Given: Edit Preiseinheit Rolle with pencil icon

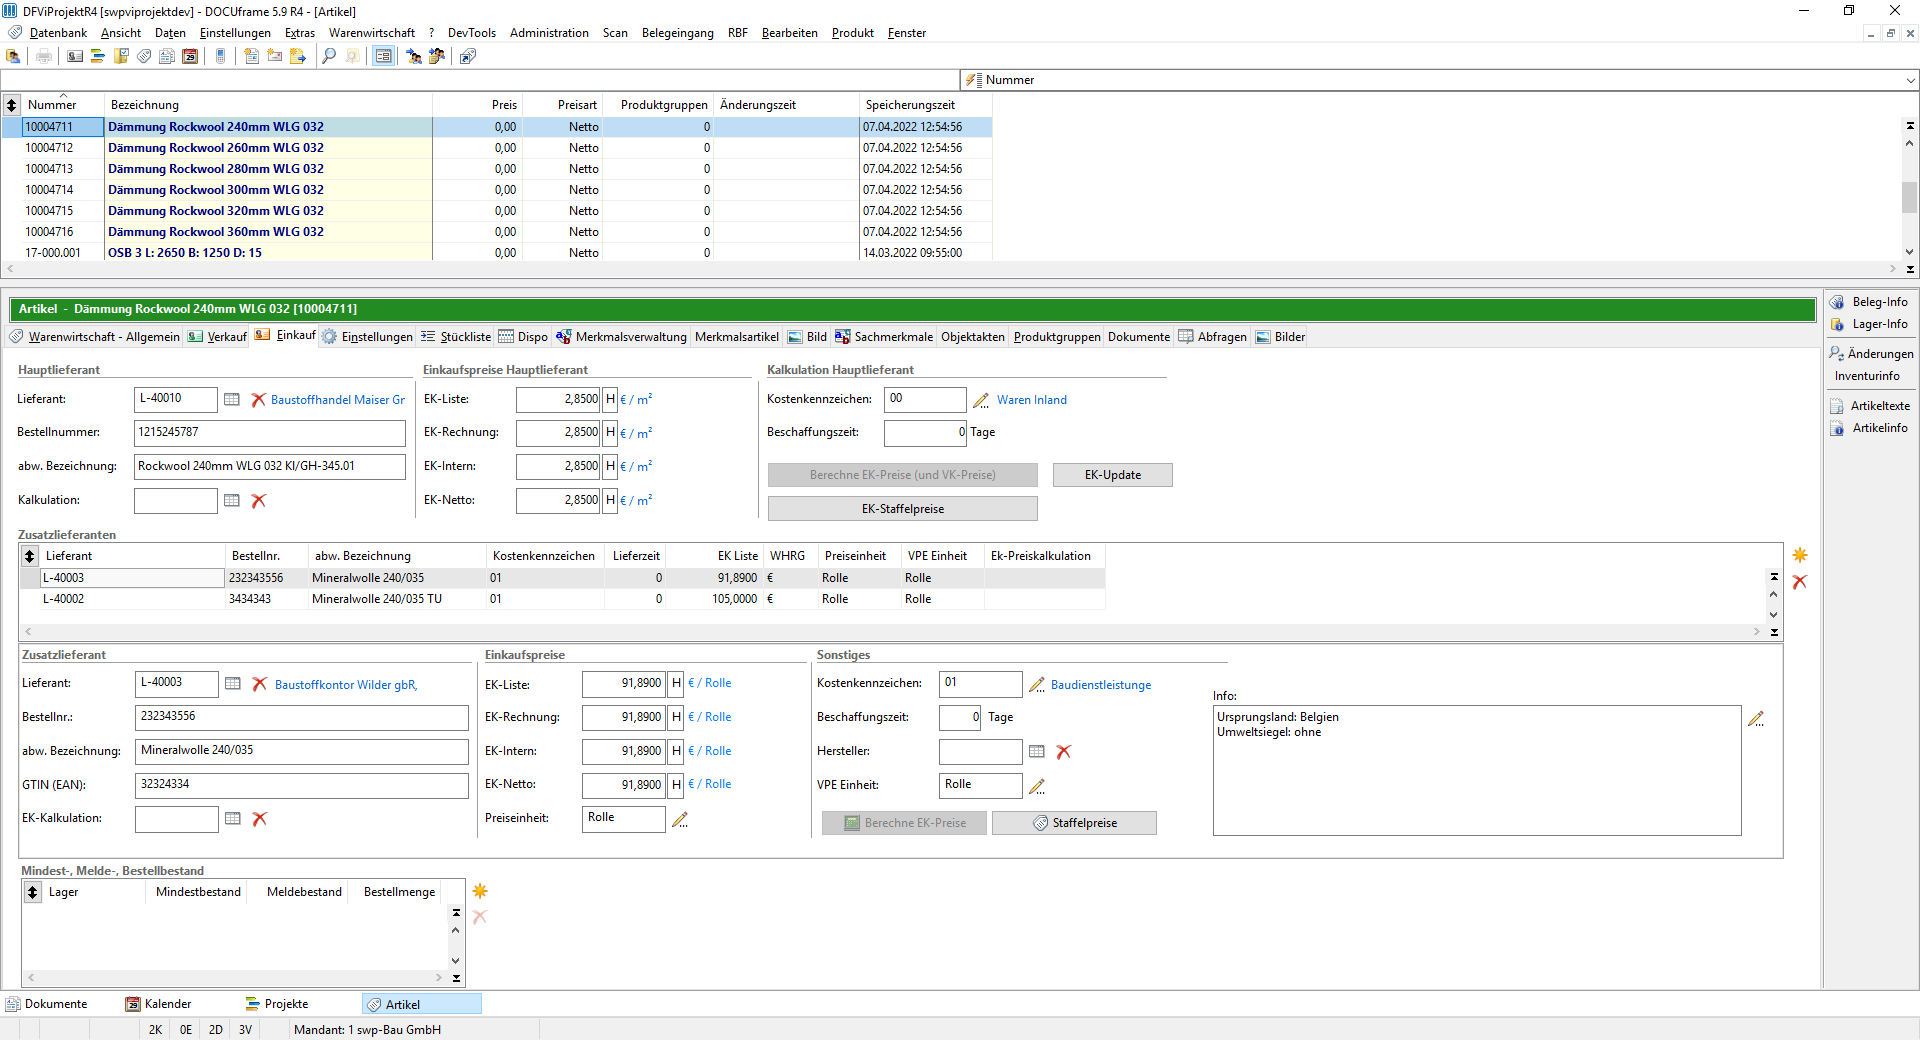Looking at the screenshot, I should click(680, 819).
